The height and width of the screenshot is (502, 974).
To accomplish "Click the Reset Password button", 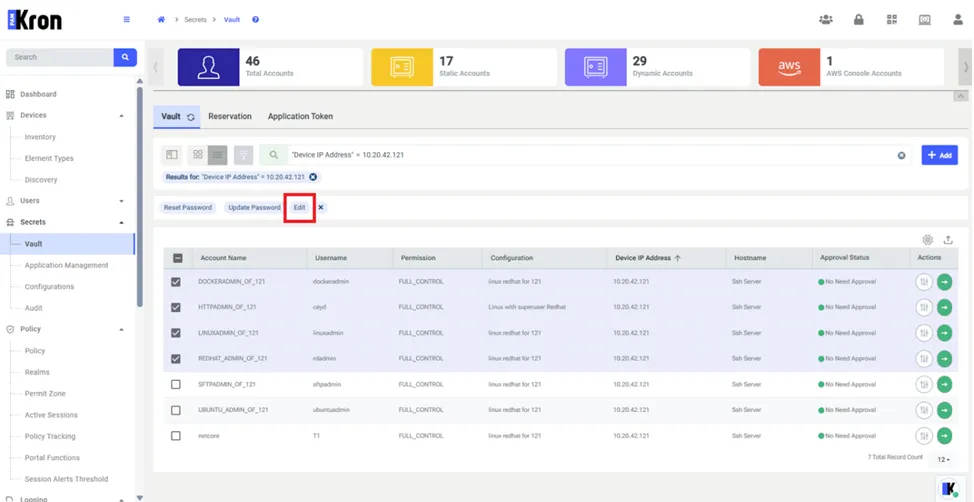I will 188,208.
